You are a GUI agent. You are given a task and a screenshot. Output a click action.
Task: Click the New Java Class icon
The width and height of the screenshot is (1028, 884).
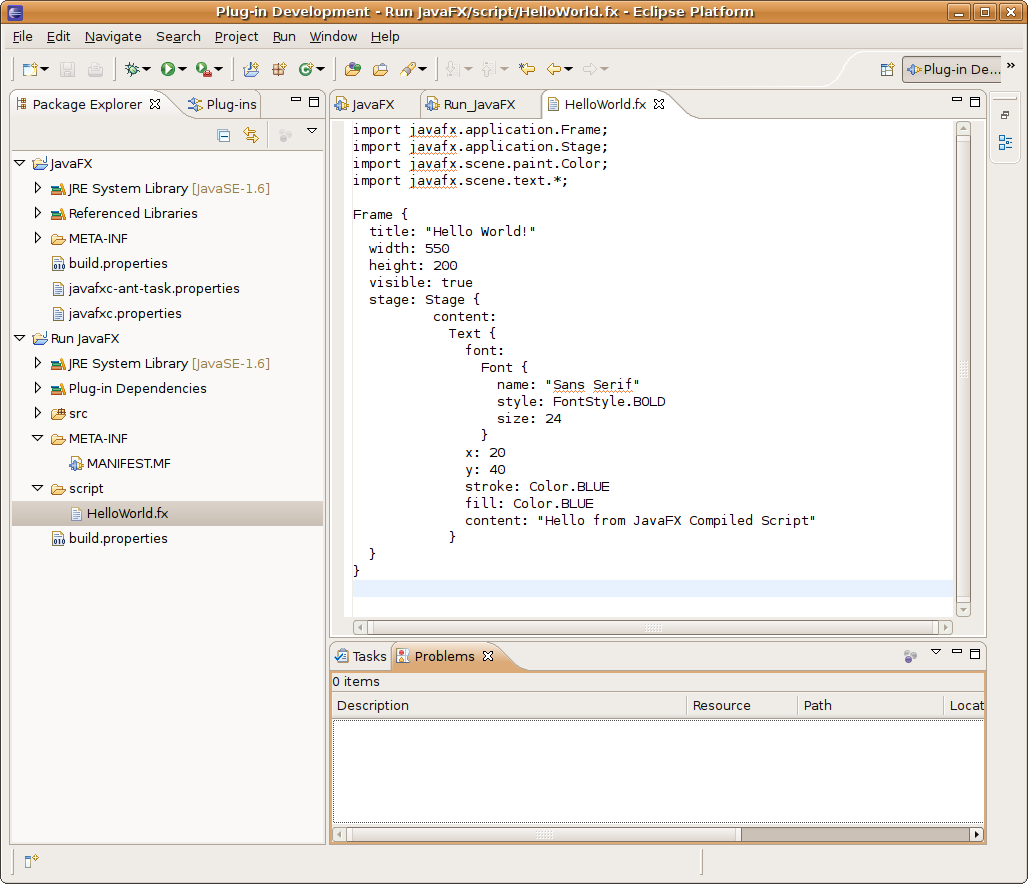(307, 69)
